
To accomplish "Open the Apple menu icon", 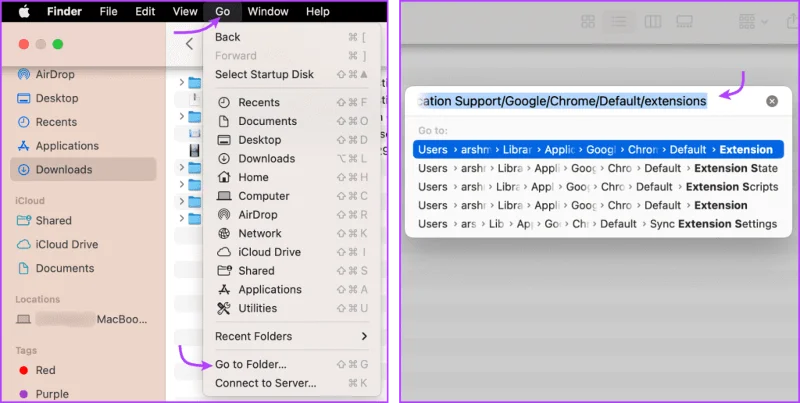I will 23,11.
